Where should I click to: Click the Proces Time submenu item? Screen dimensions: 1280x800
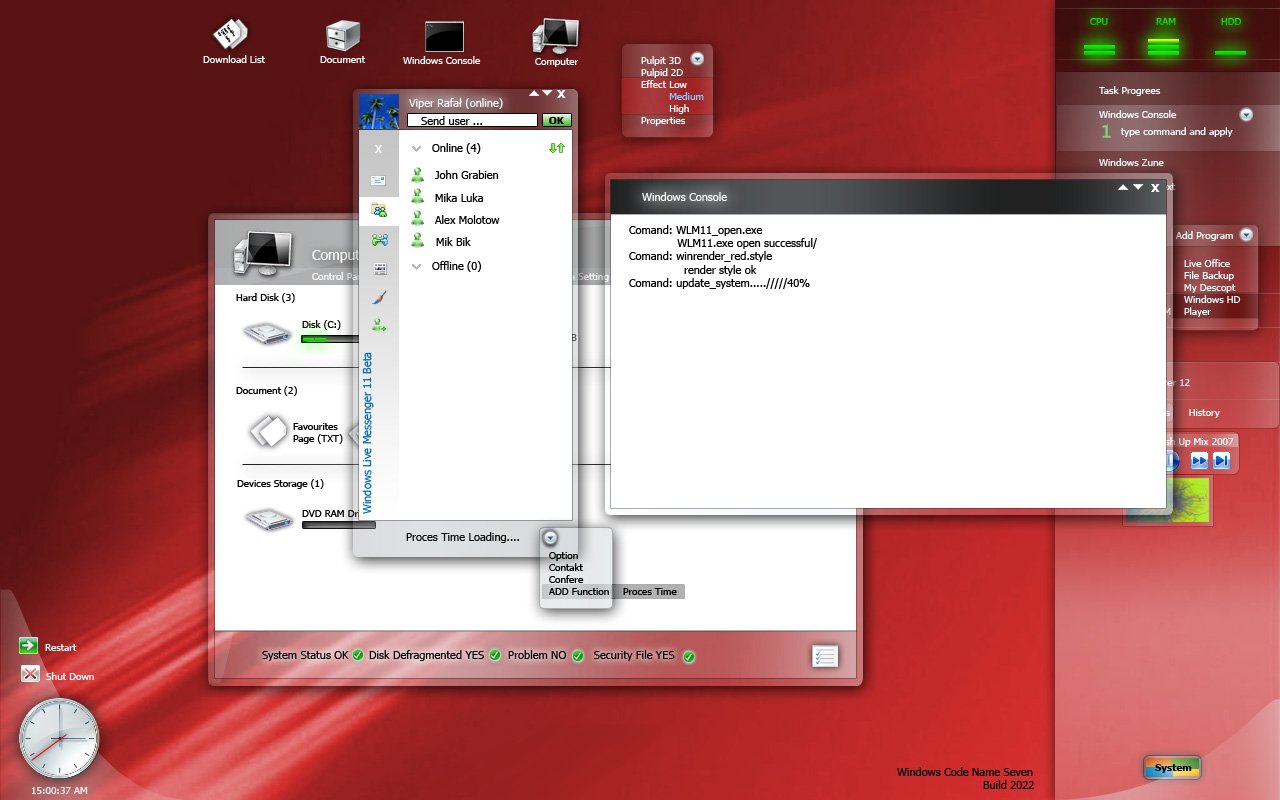click(649, 592)
